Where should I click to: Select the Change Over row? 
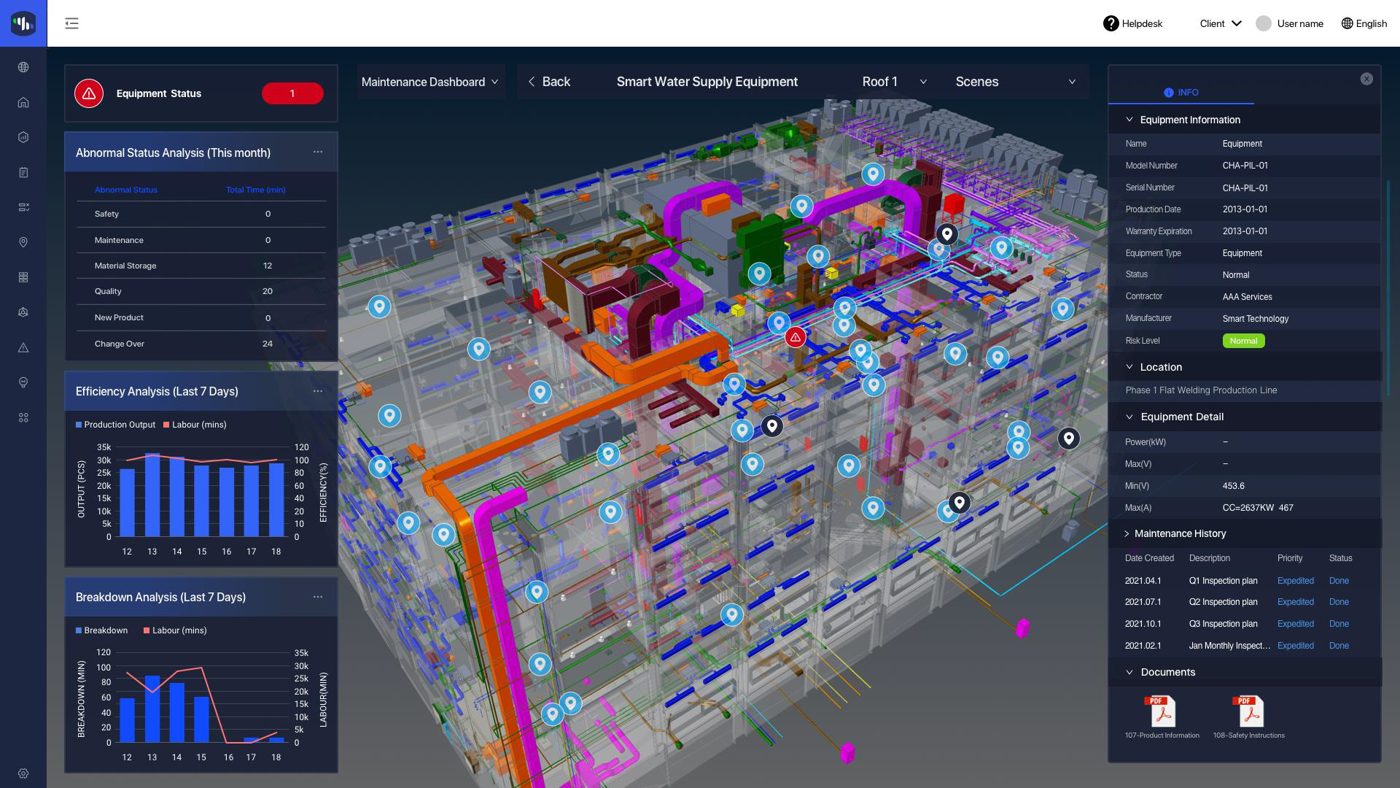[201, 344]
